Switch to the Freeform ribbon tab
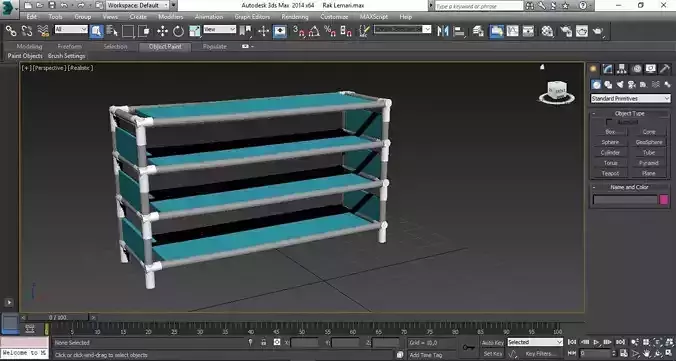The image size is (676, 361). [69, 47]
